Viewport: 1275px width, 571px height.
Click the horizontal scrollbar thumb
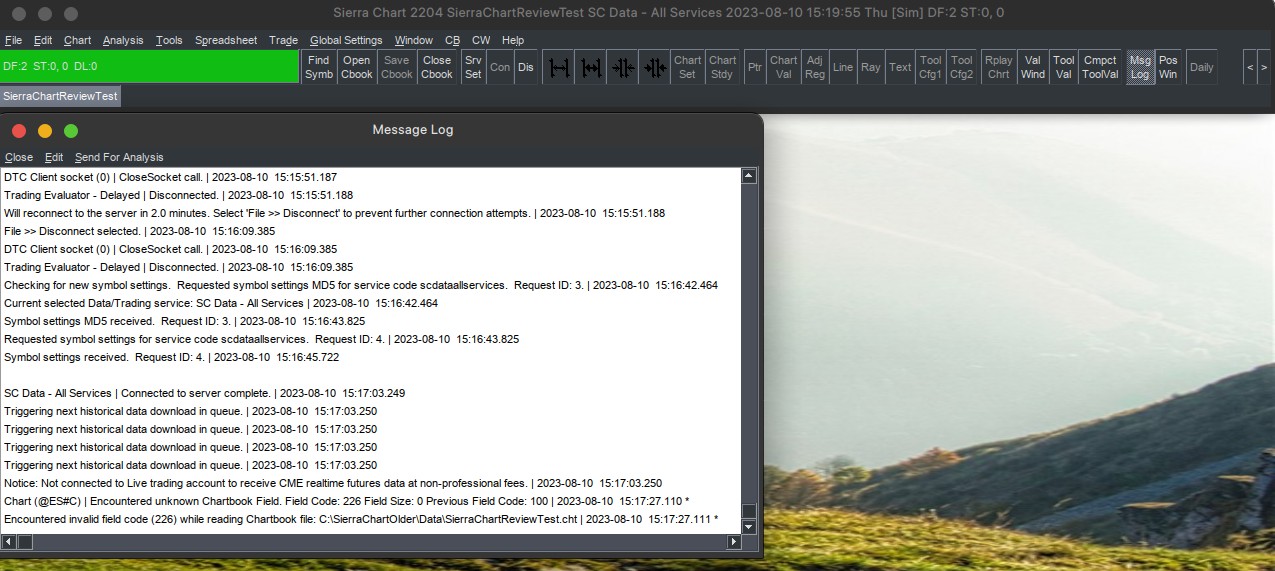click(26, 542)
